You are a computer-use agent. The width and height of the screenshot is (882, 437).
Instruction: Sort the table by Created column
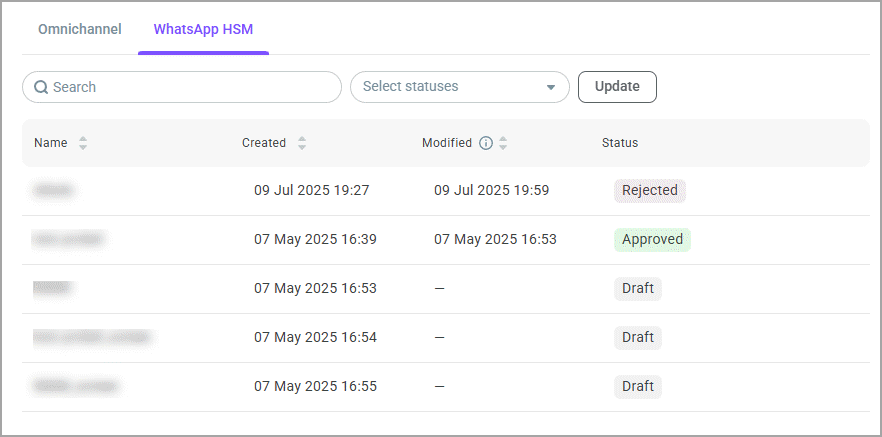(x=302, y=143)
